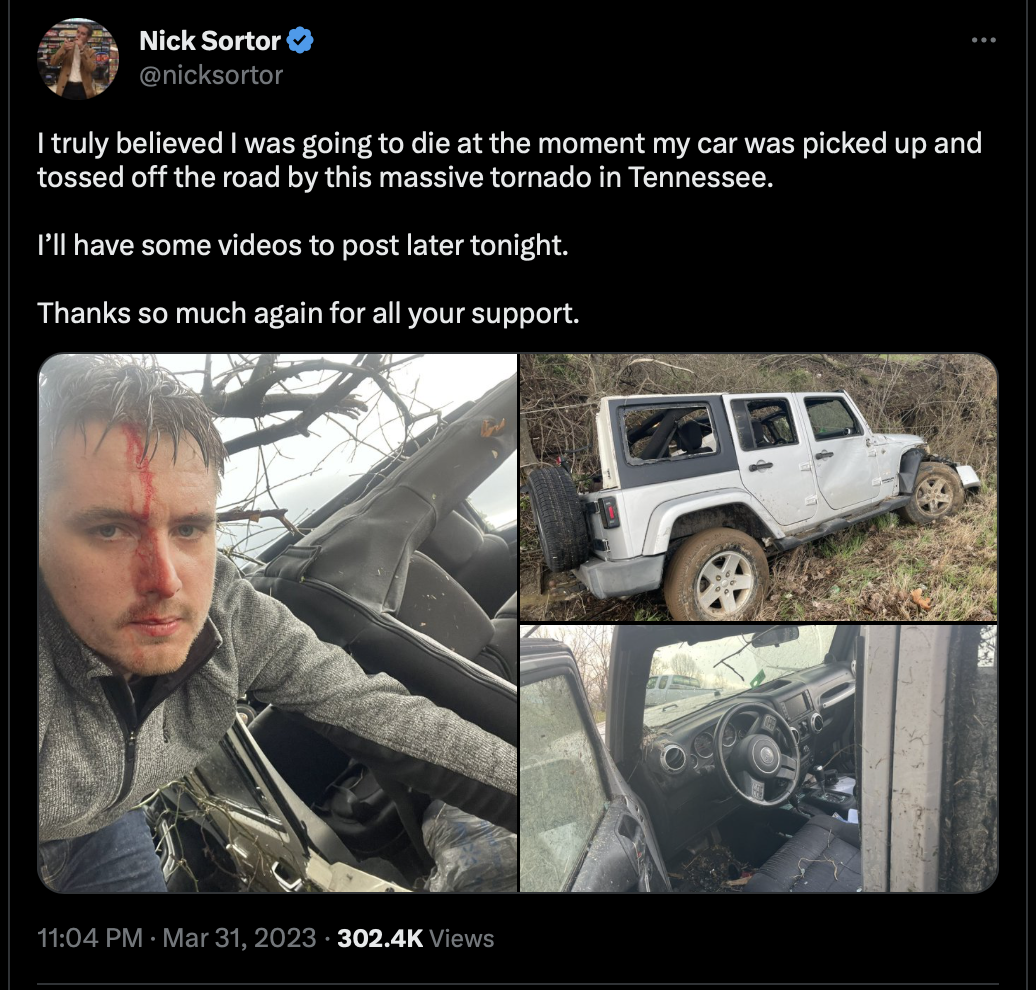Open the @nicksortor handle link
This screenshot has width=1036, height=990.
pos(211,75)
